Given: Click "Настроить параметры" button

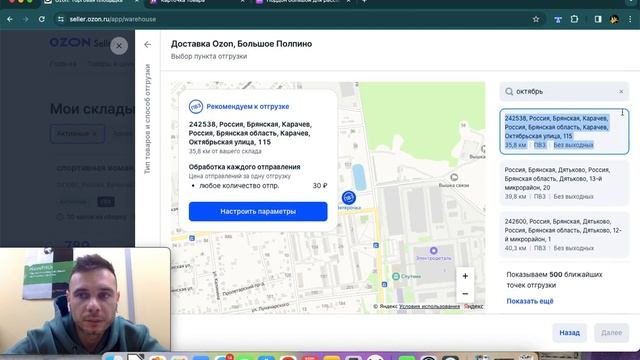Looking at the screenshot, I should [258, 211].
